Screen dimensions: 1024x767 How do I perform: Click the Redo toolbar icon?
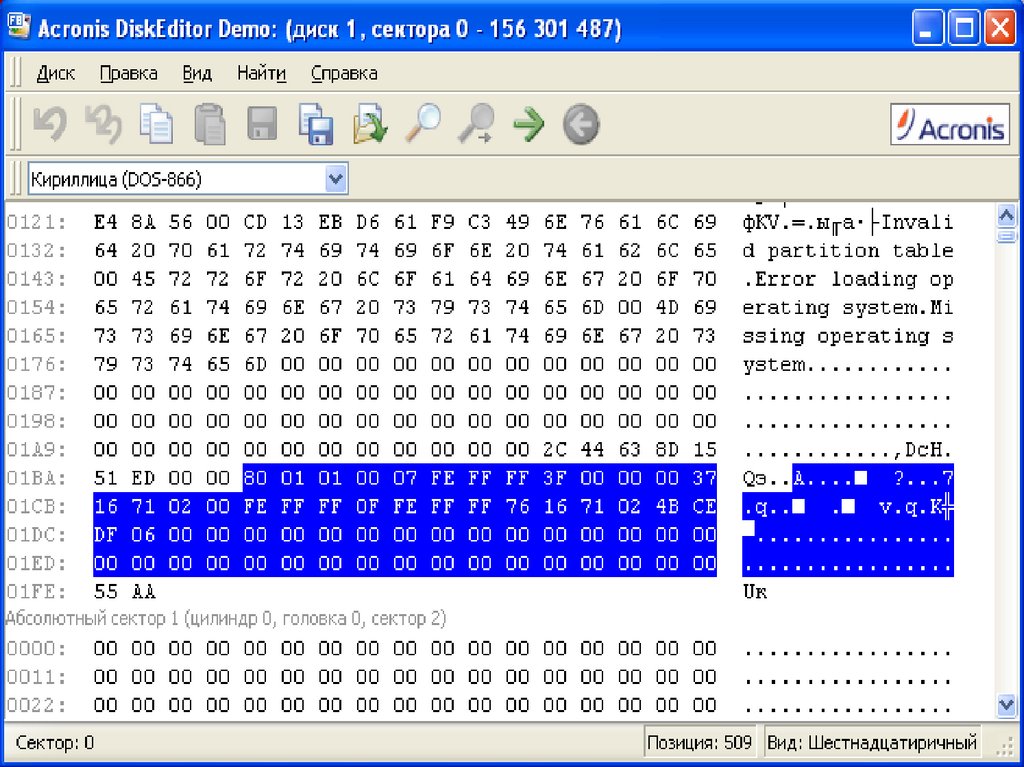(x=103, y=123)
